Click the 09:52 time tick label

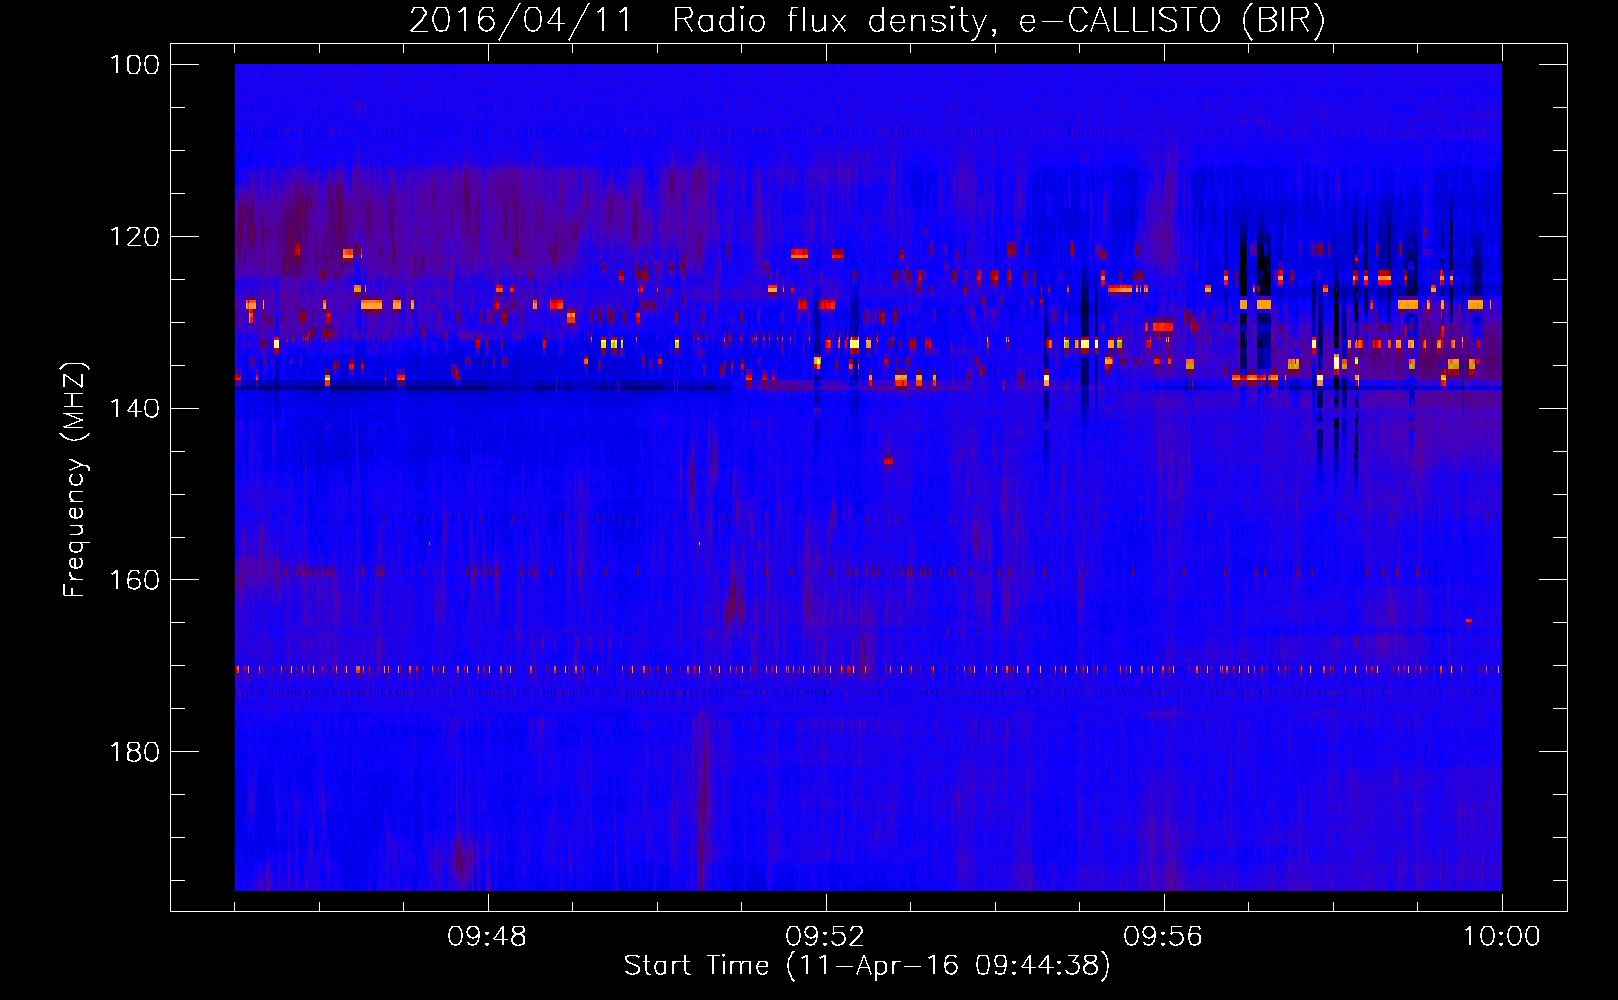tap(825, 937)
